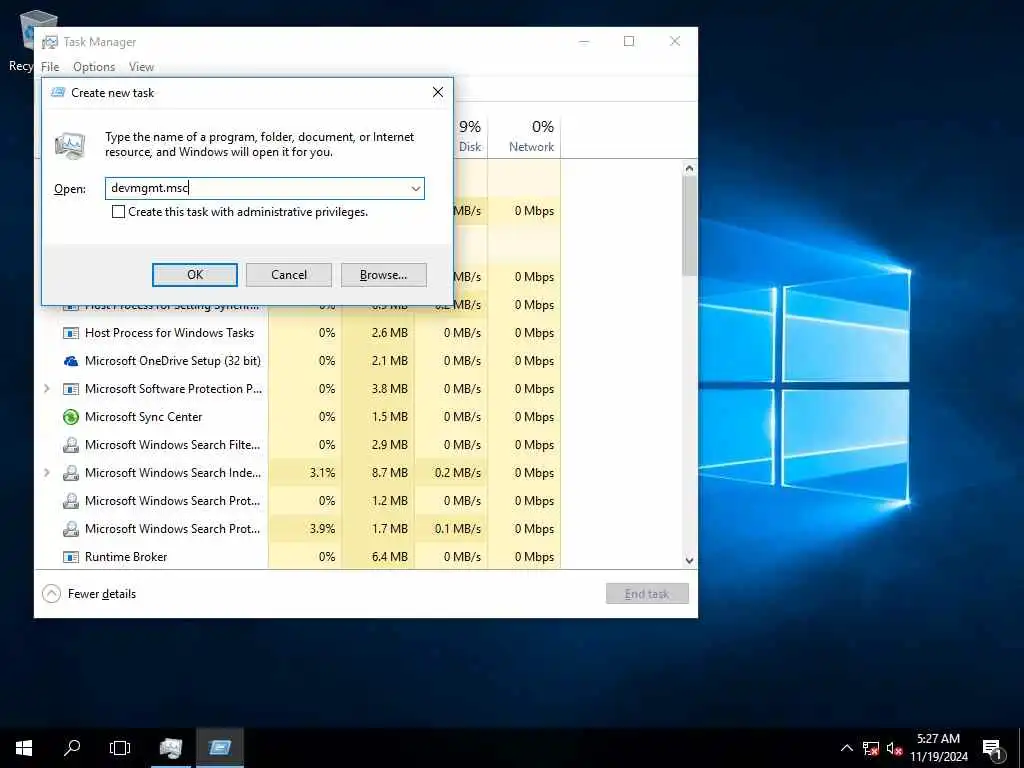The height and width of the screenshot is (768, 1024).
Task: Click the Runtime Broker process icon
Action: (x=71, y=557)
